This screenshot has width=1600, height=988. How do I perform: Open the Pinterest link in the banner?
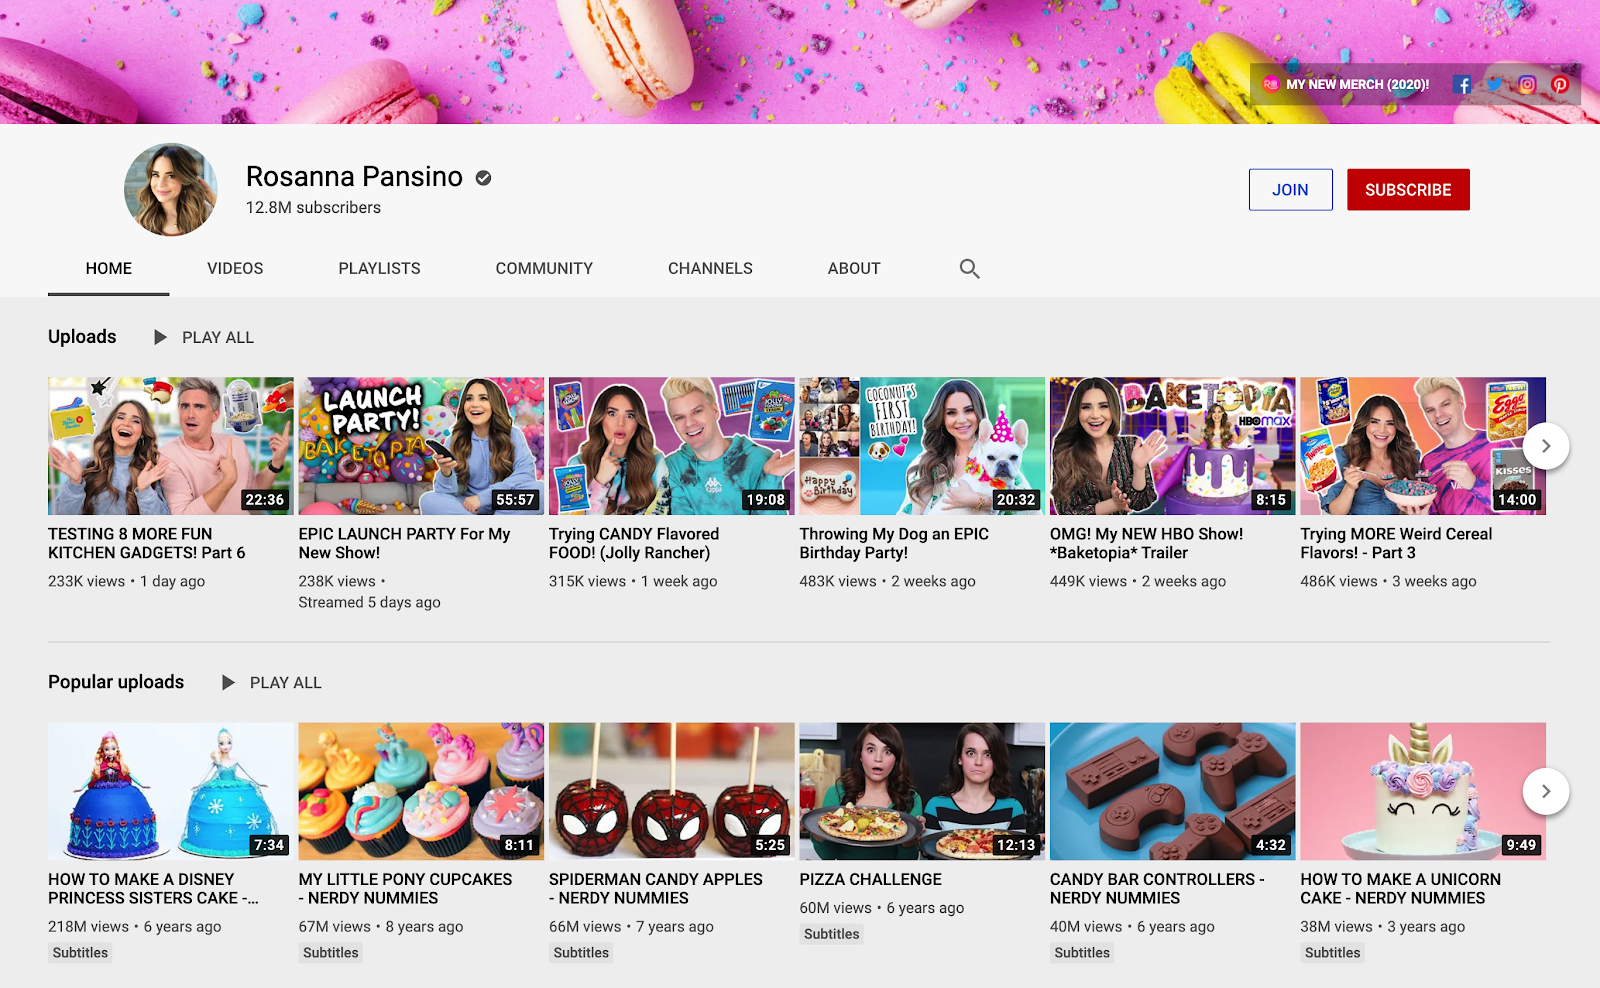1560,85
